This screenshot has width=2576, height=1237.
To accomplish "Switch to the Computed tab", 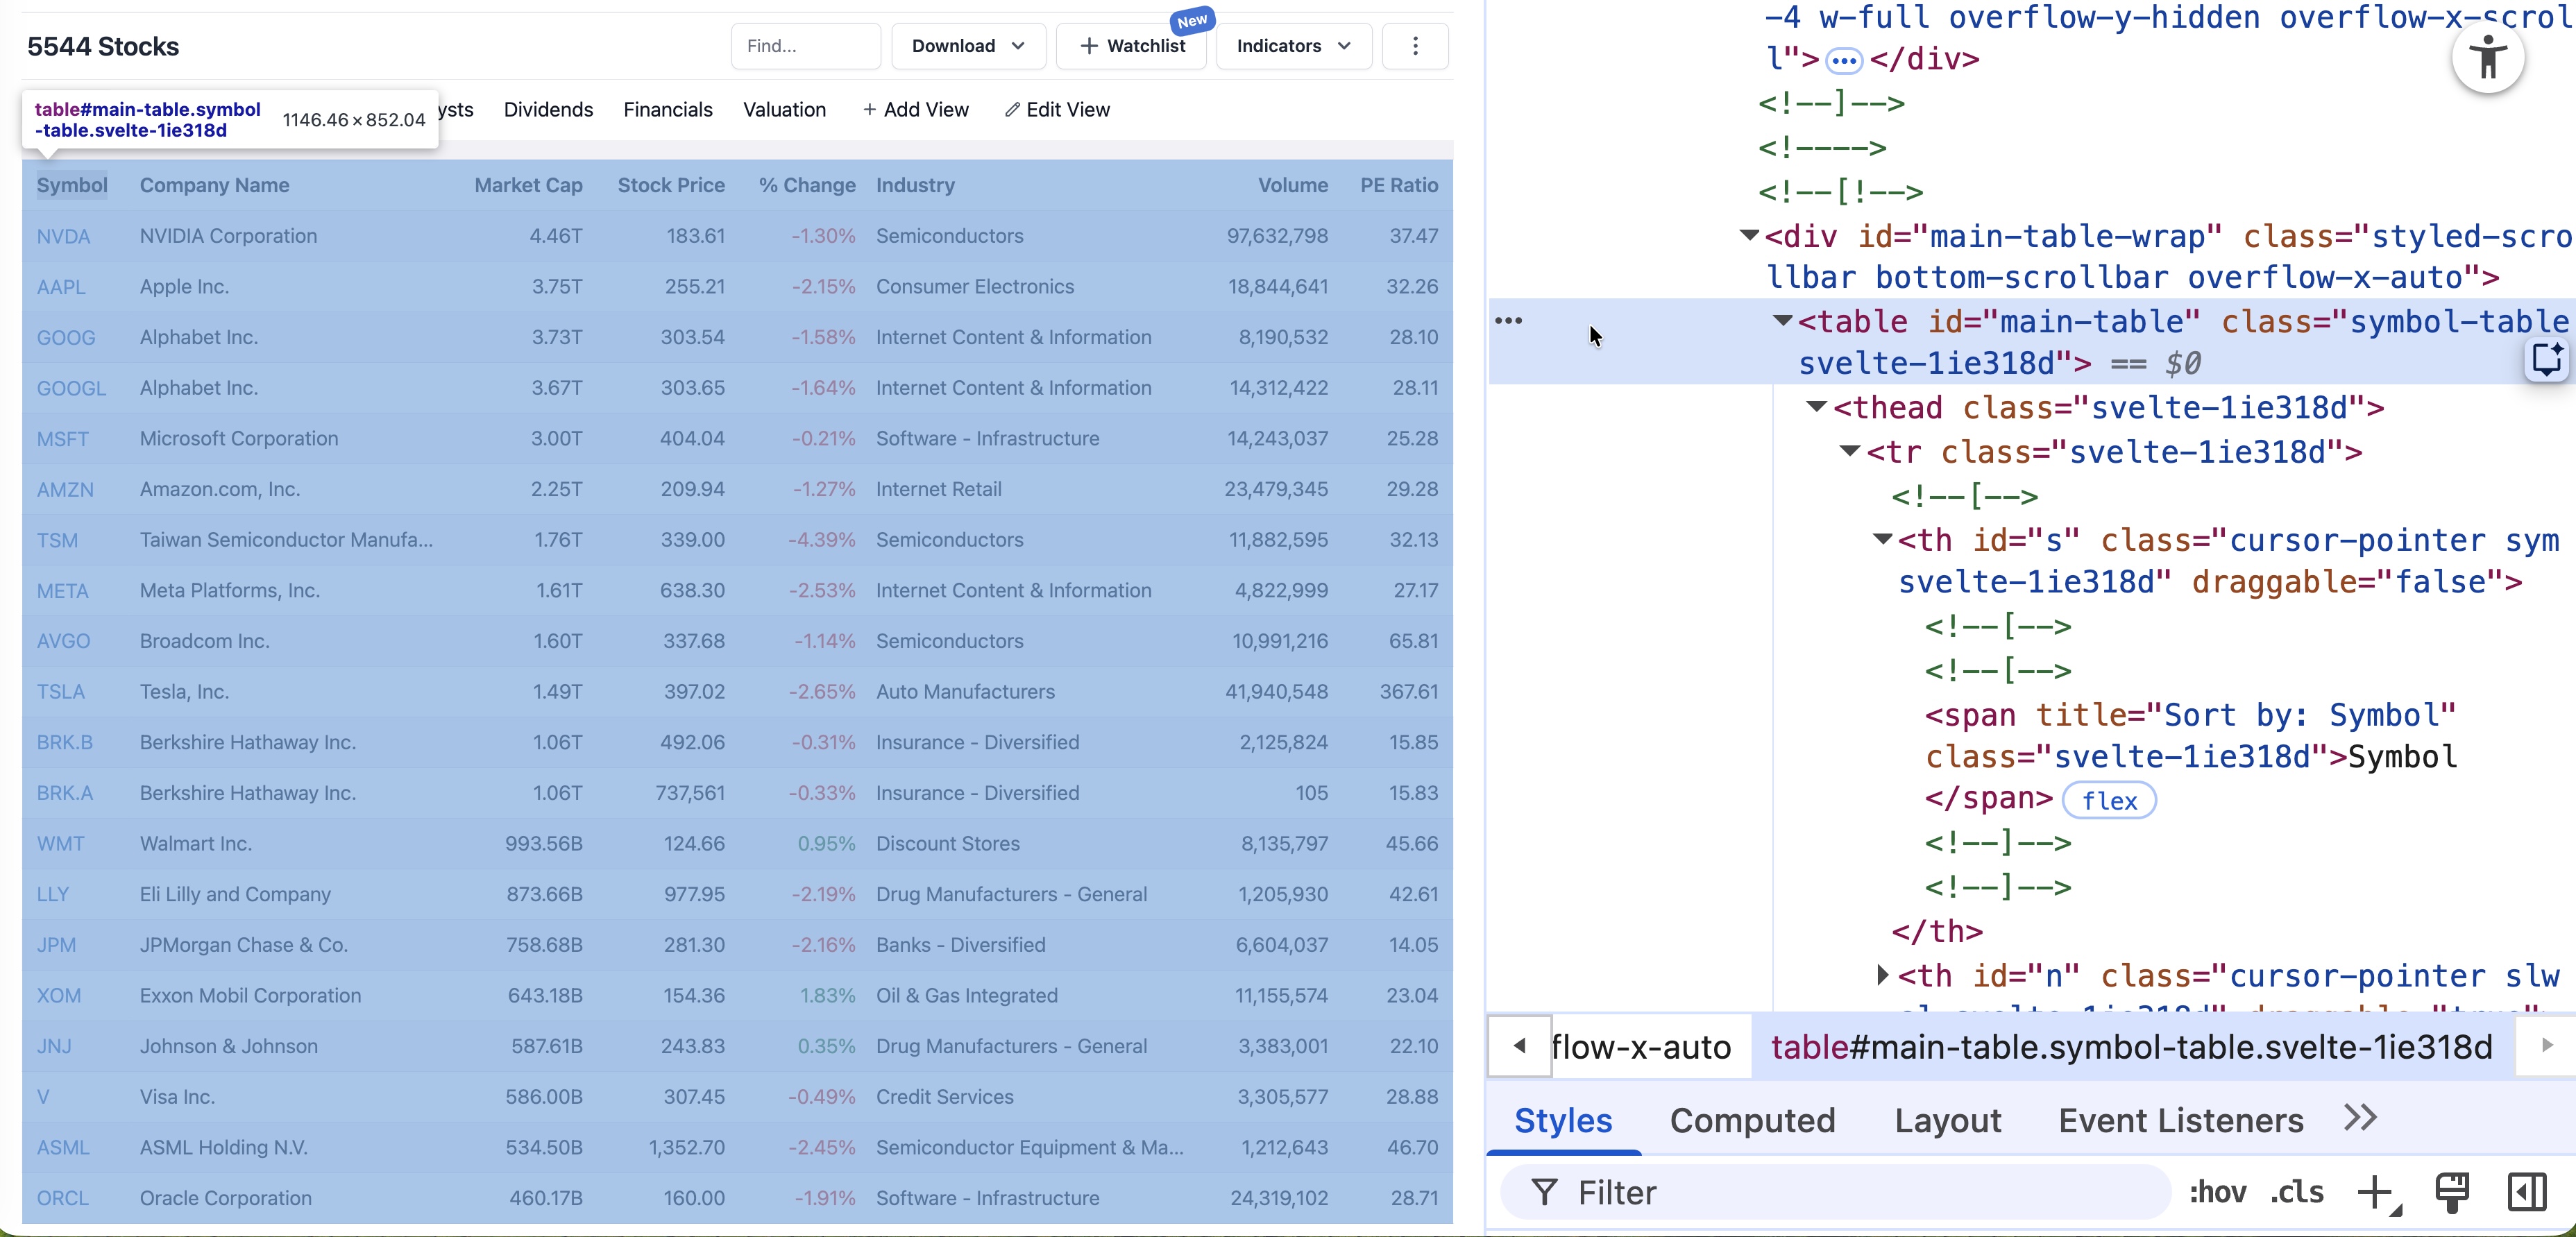I will [1752, 1120].
